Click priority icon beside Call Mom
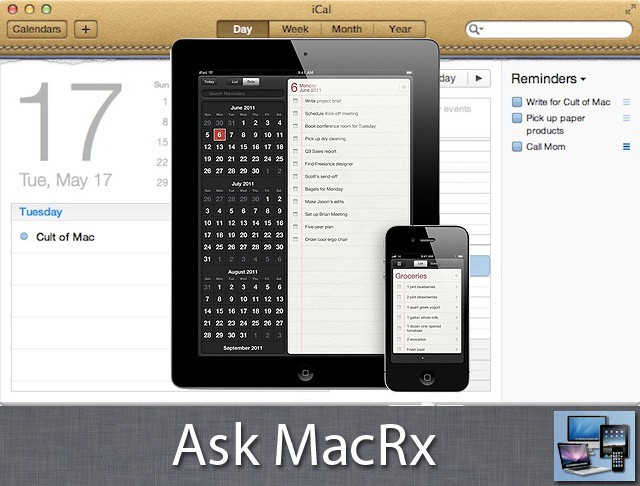Screen dimensions: 640x486 pyautogui.click(x=627, y=147)
